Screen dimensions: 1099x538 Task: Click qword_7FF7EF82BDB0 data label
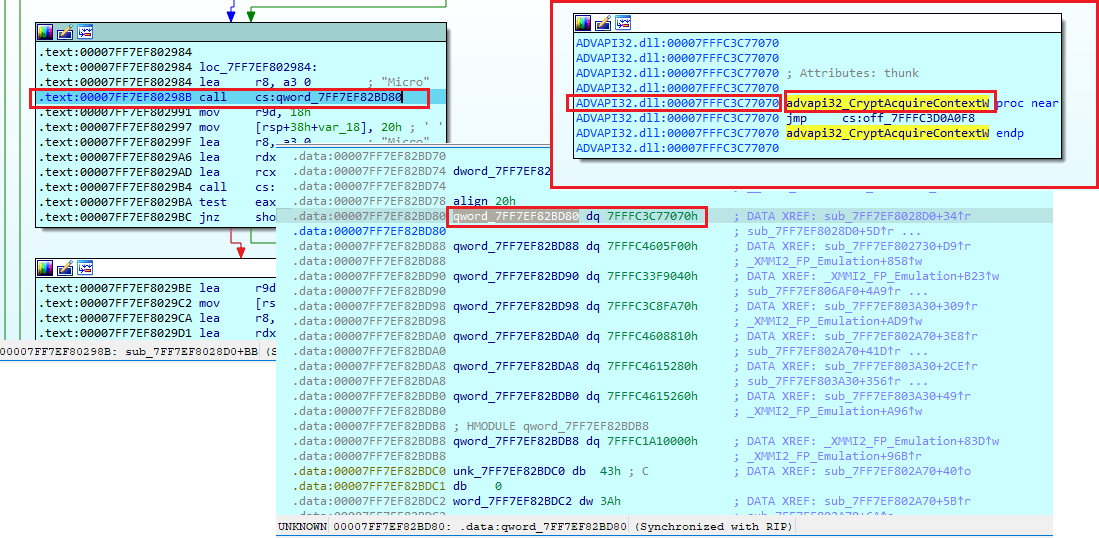(516, 396)
